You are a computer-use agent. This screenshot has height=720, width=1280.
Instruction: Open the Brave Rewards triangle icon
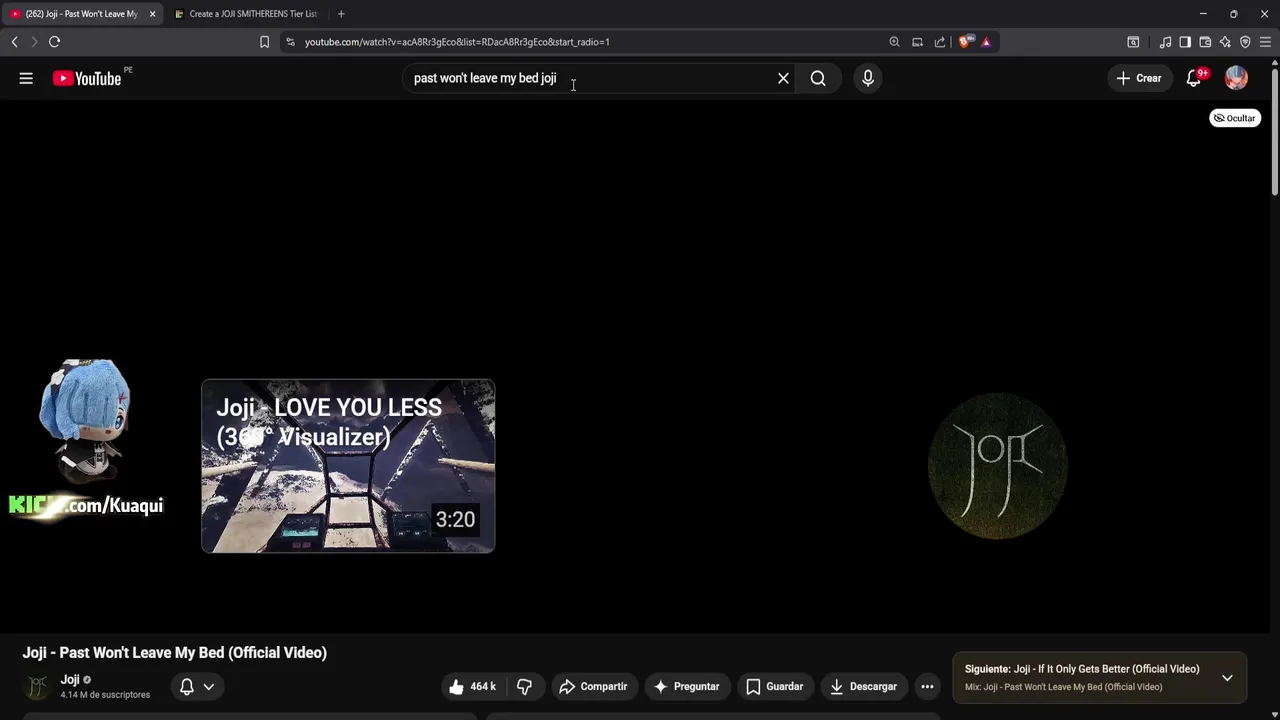coord(986,42)
